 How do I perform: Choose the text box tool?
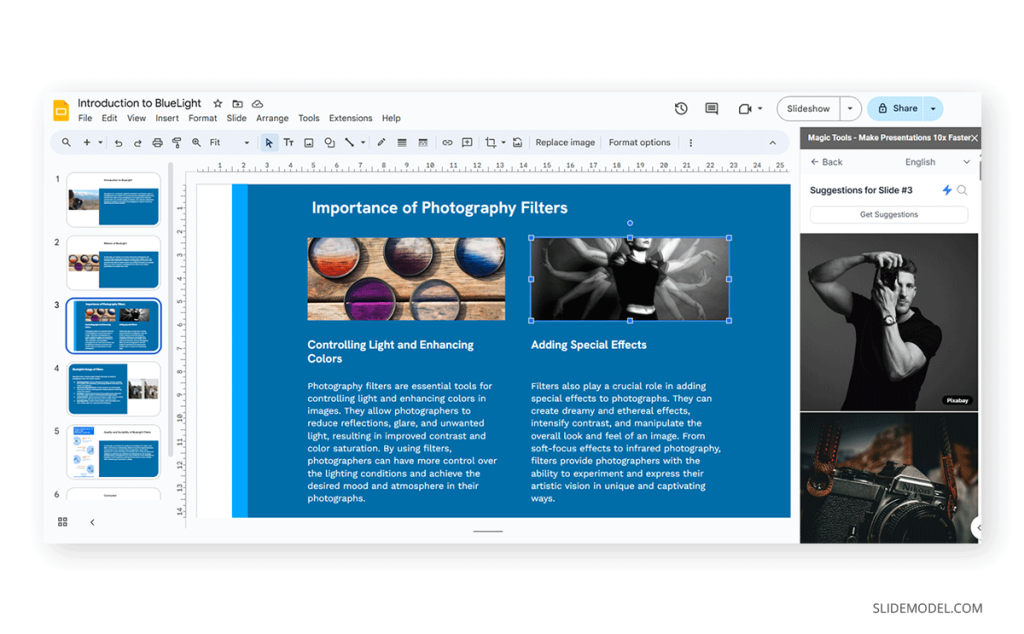coord(289,143)
